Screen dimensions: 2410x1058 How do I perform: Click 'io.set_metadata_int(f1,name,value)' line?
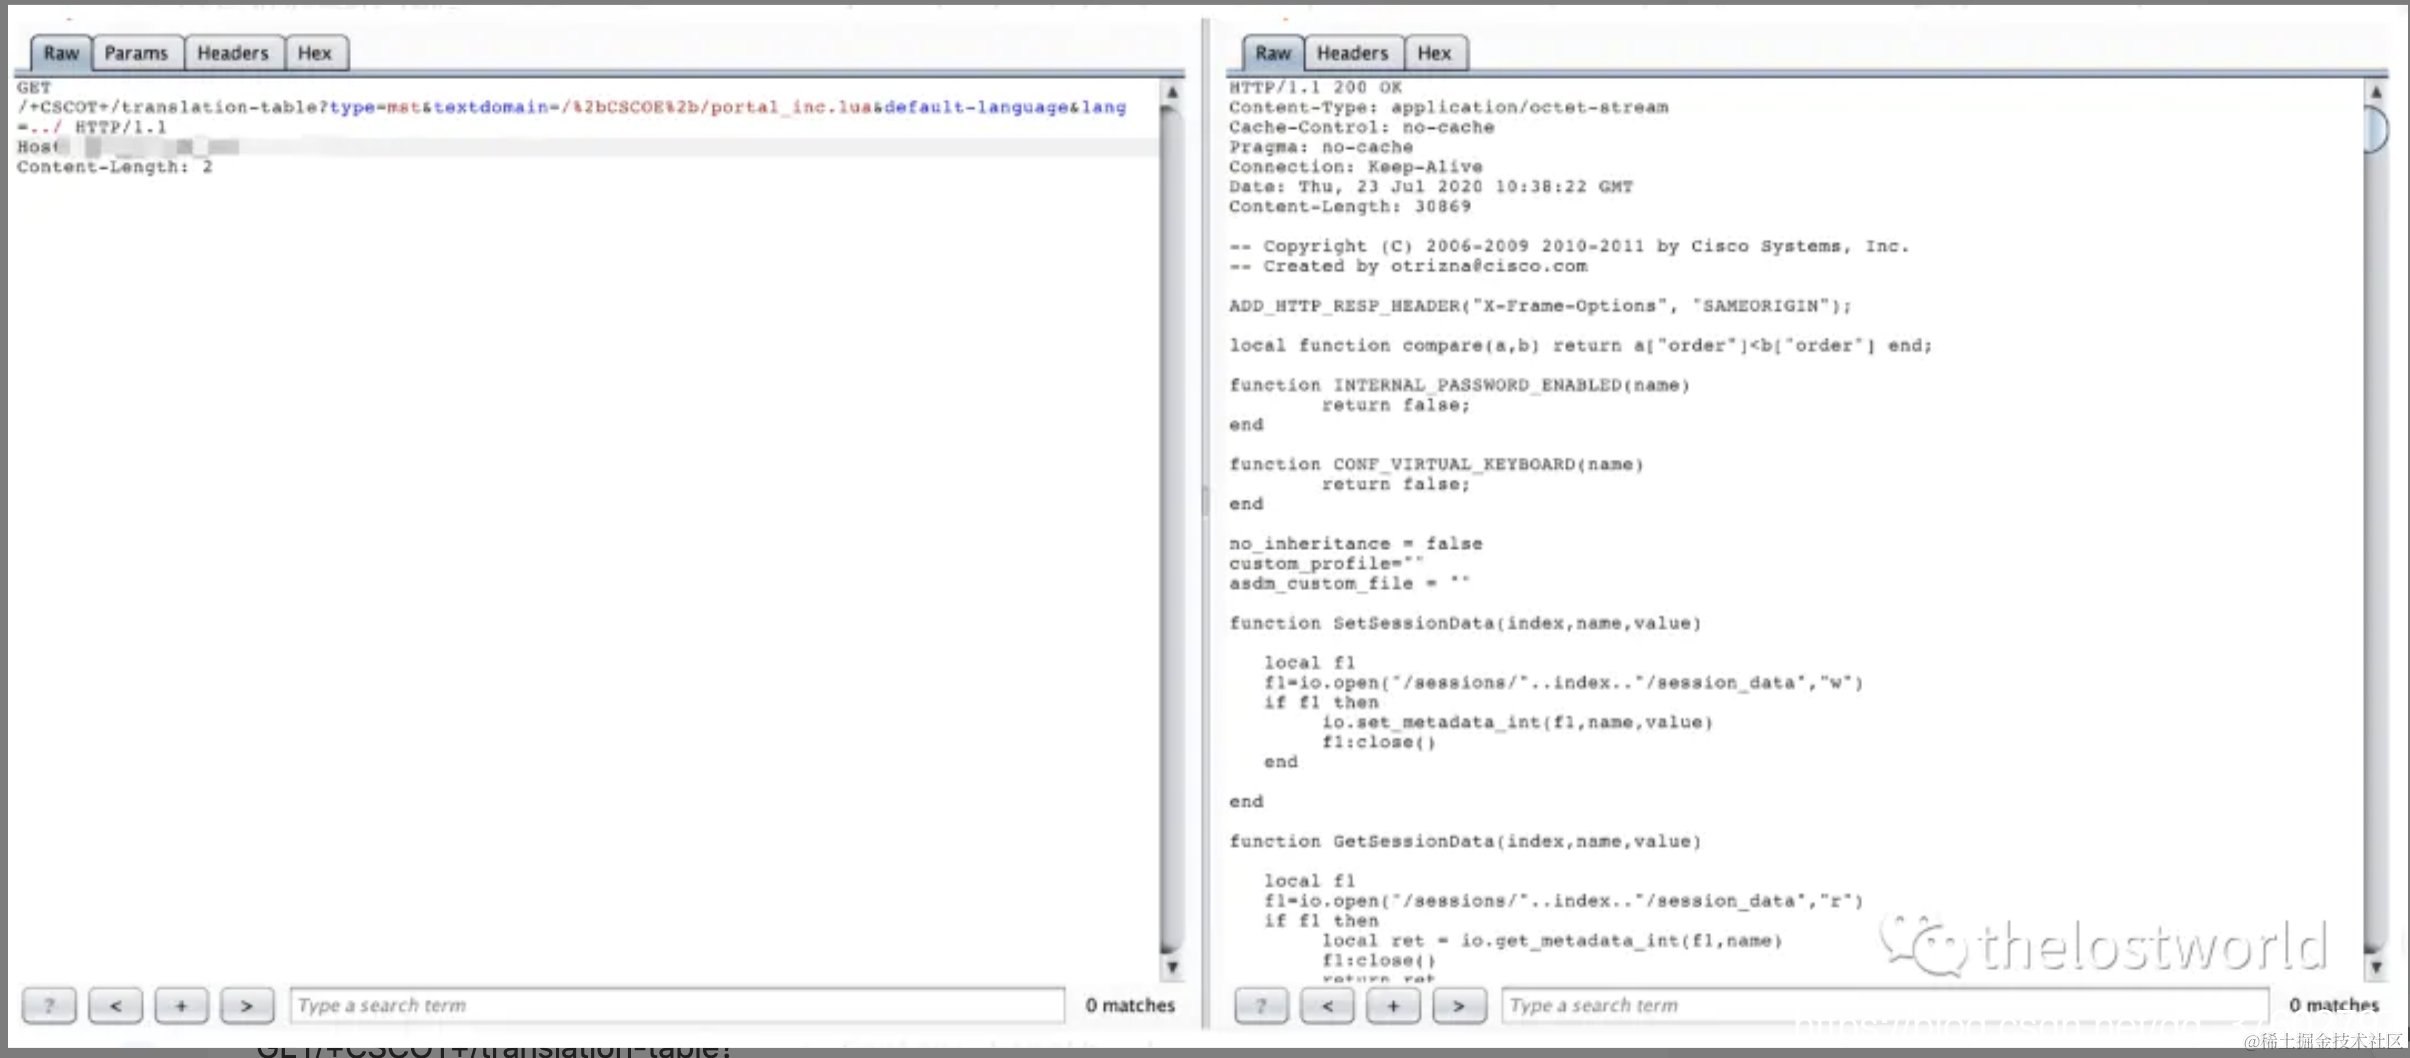click(1518, 723)
